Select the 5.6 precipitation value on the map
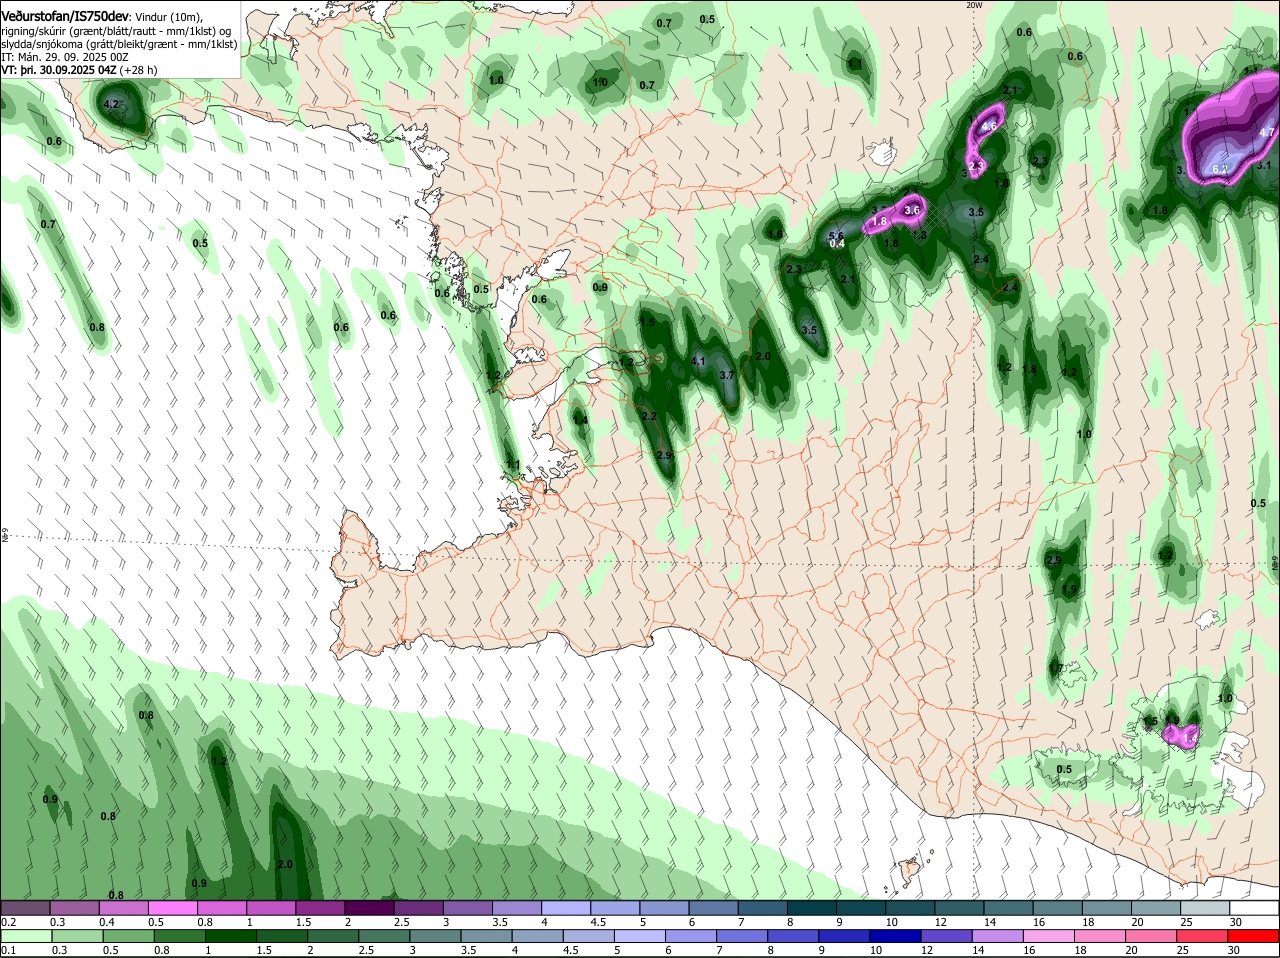 (837, 235)
